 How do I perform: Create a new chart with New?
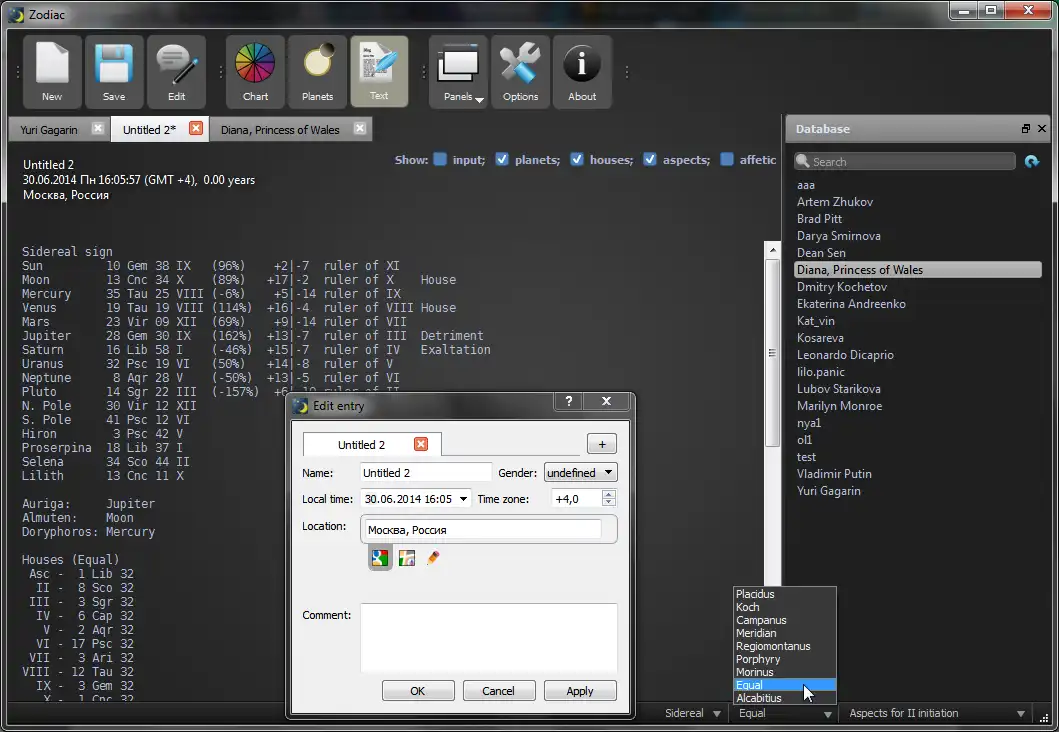point(52,72)
